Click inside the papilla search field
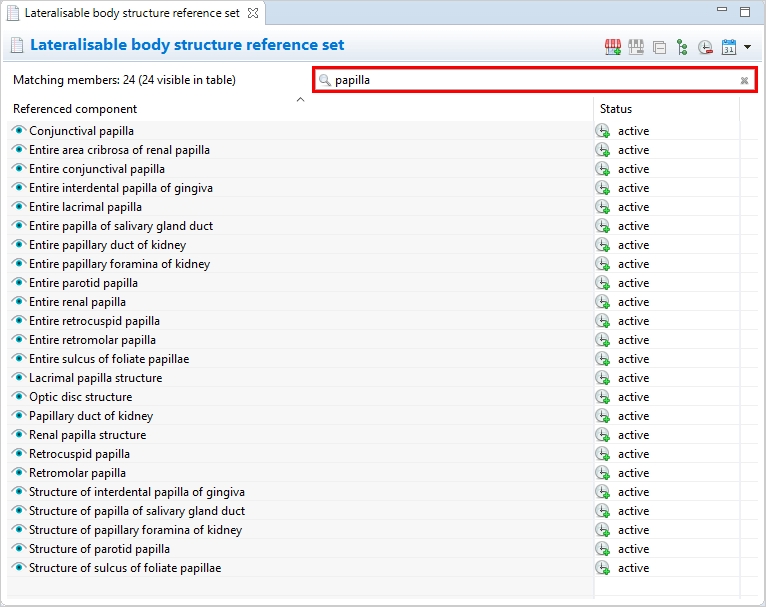 [530, 80]
